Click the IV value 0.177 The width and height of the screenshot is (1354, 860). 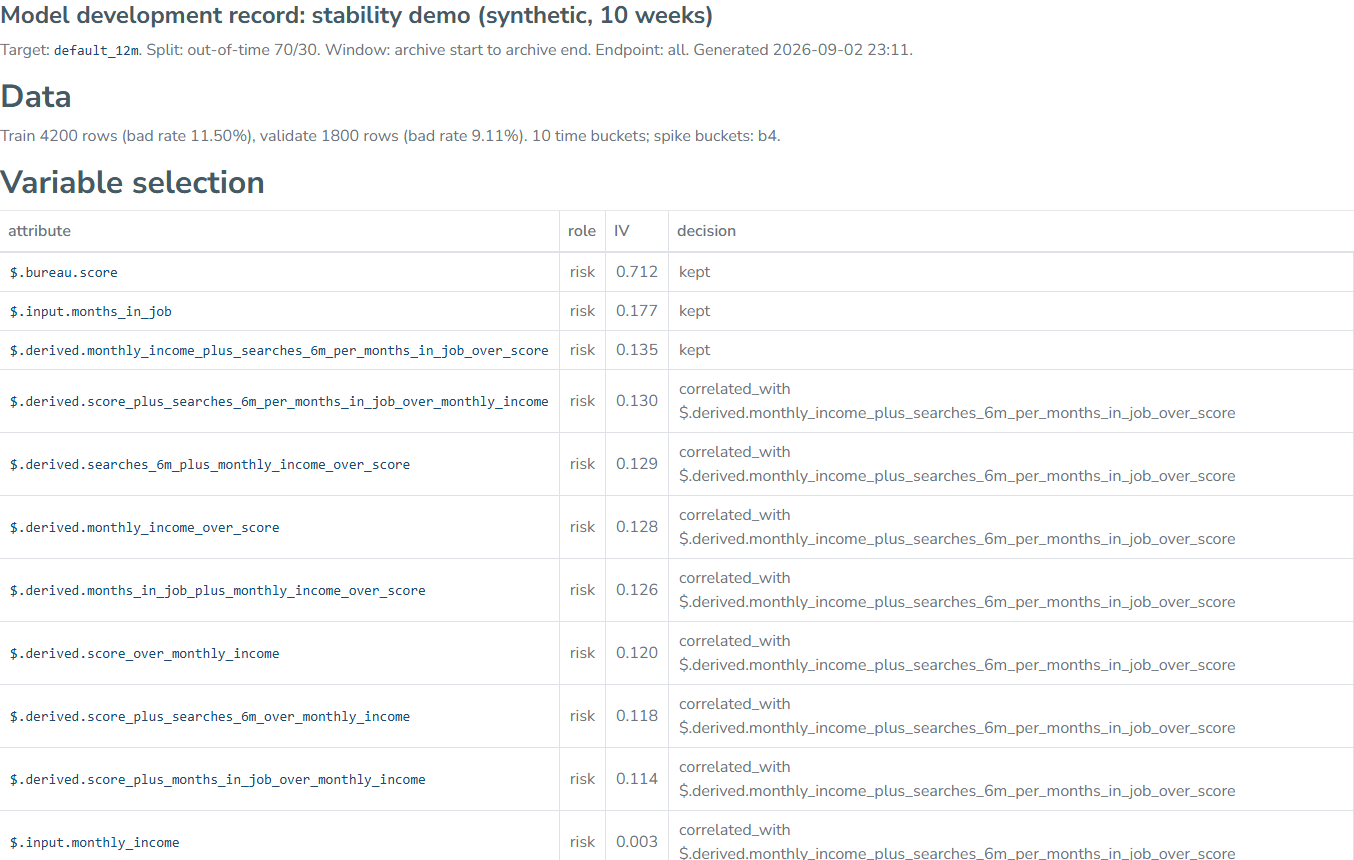coord(637,311)
